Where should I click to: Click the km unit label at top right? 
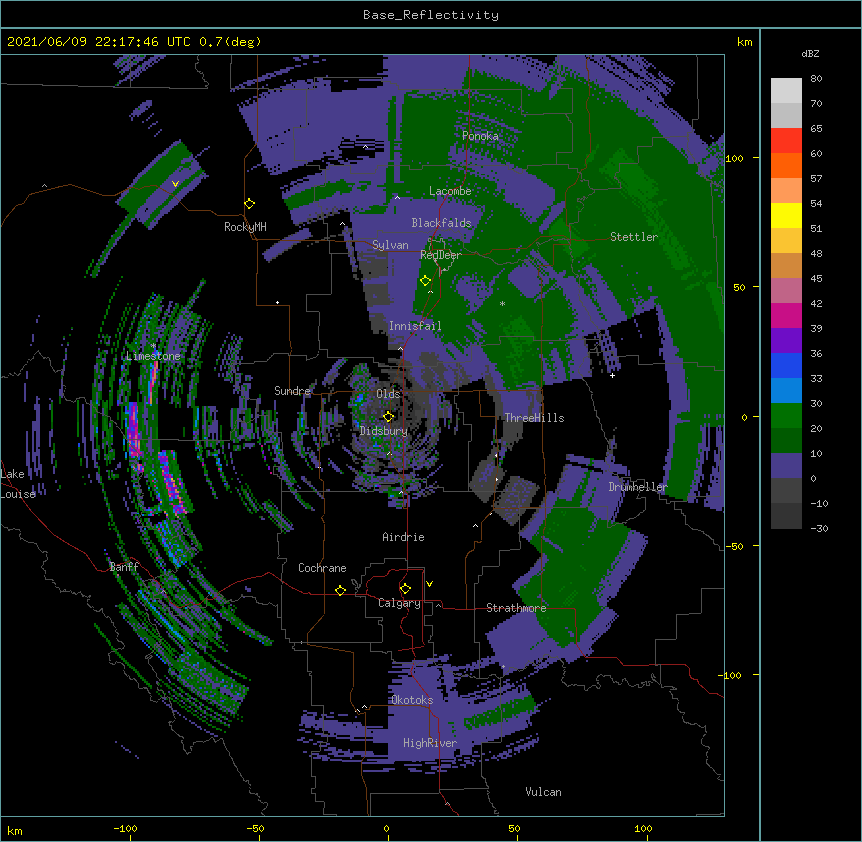(x=744, y=42)
